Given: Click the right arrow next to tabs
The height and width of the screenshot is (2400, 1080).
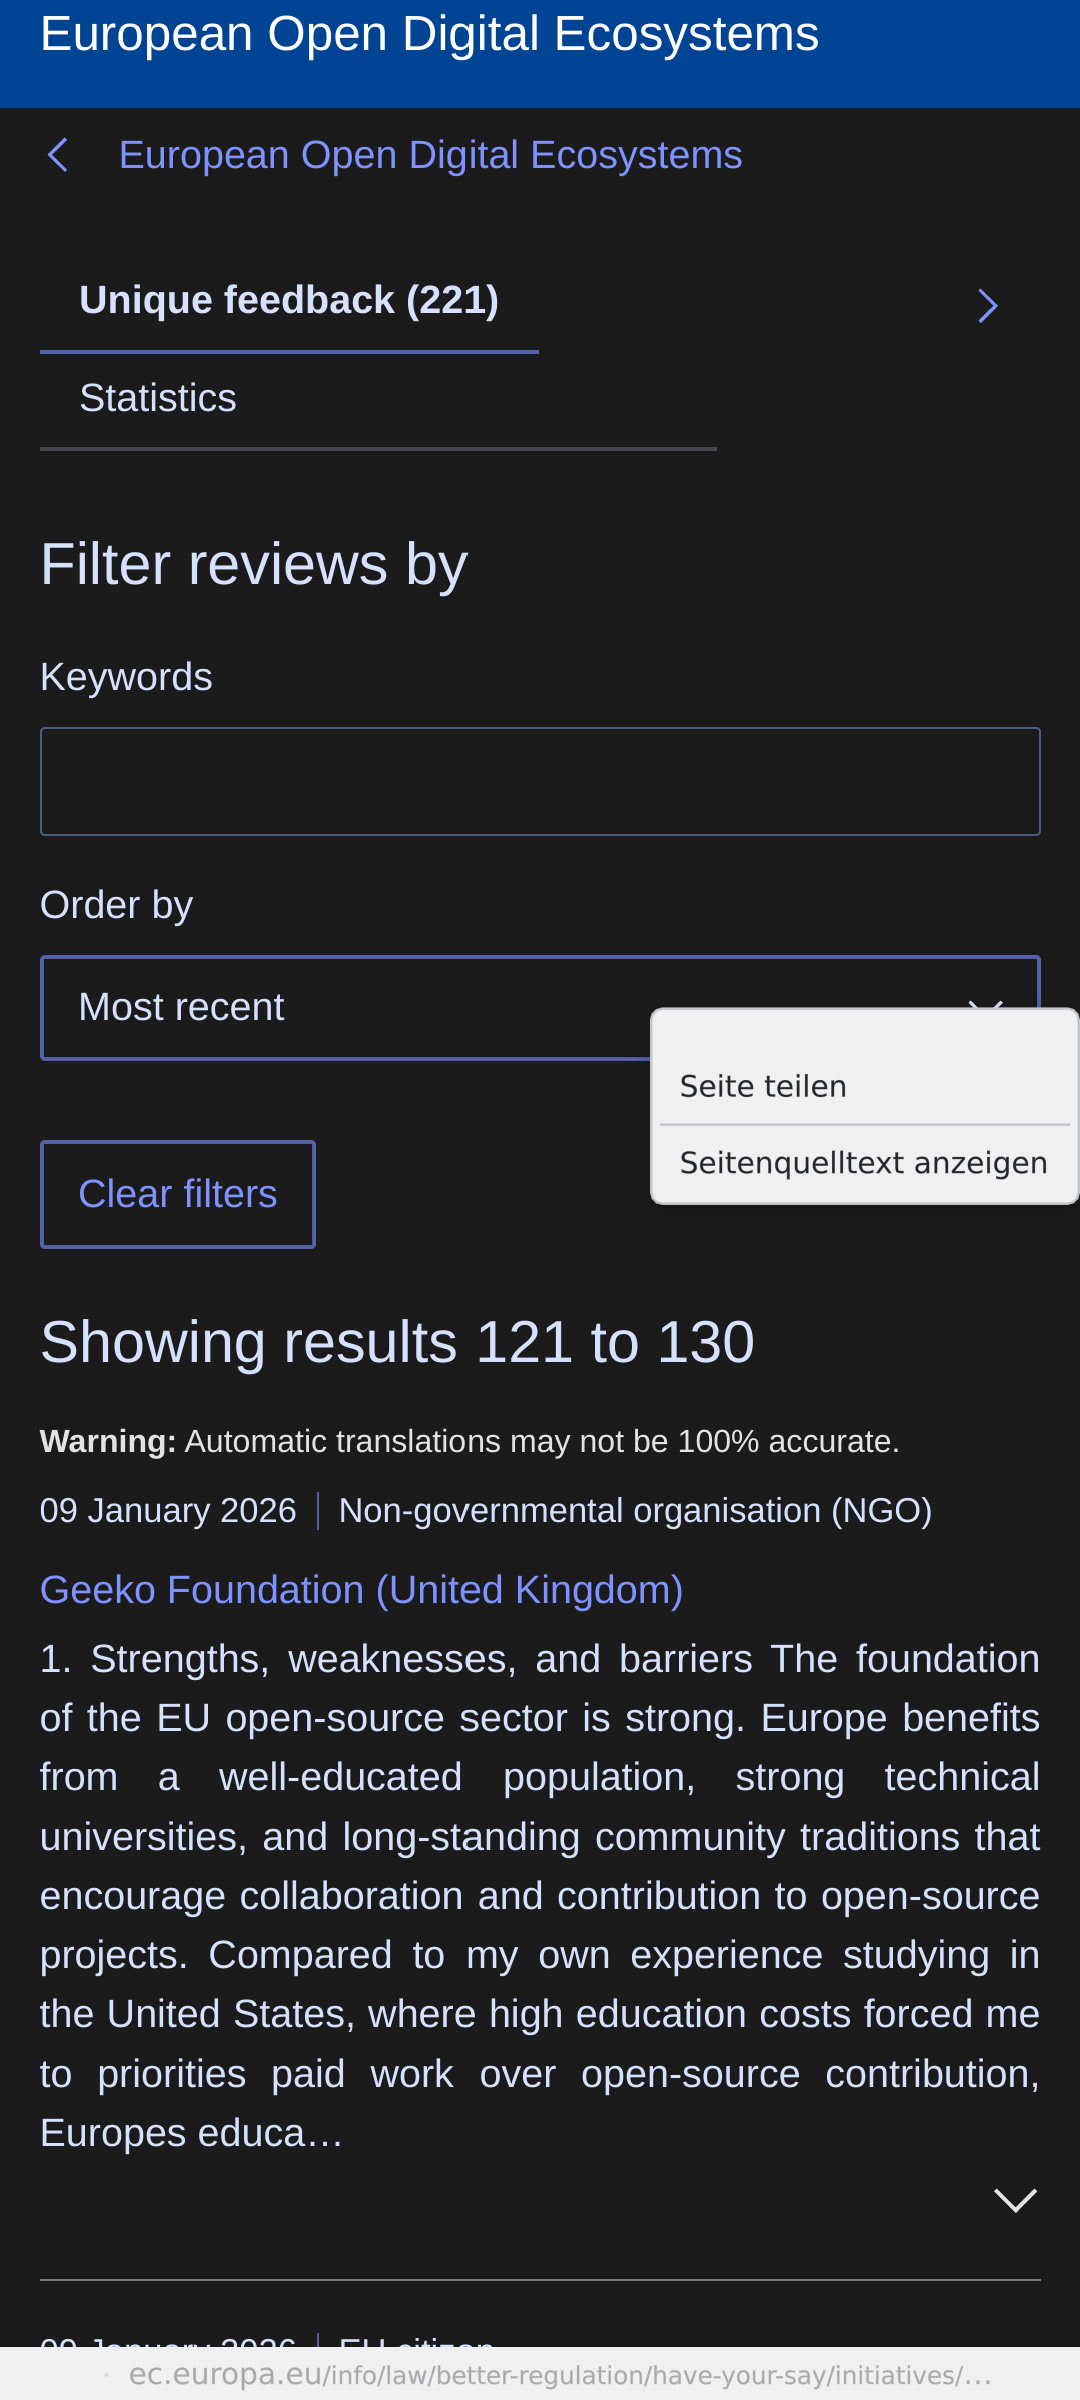Looking at the screenshot, I should tap(987, 306).
